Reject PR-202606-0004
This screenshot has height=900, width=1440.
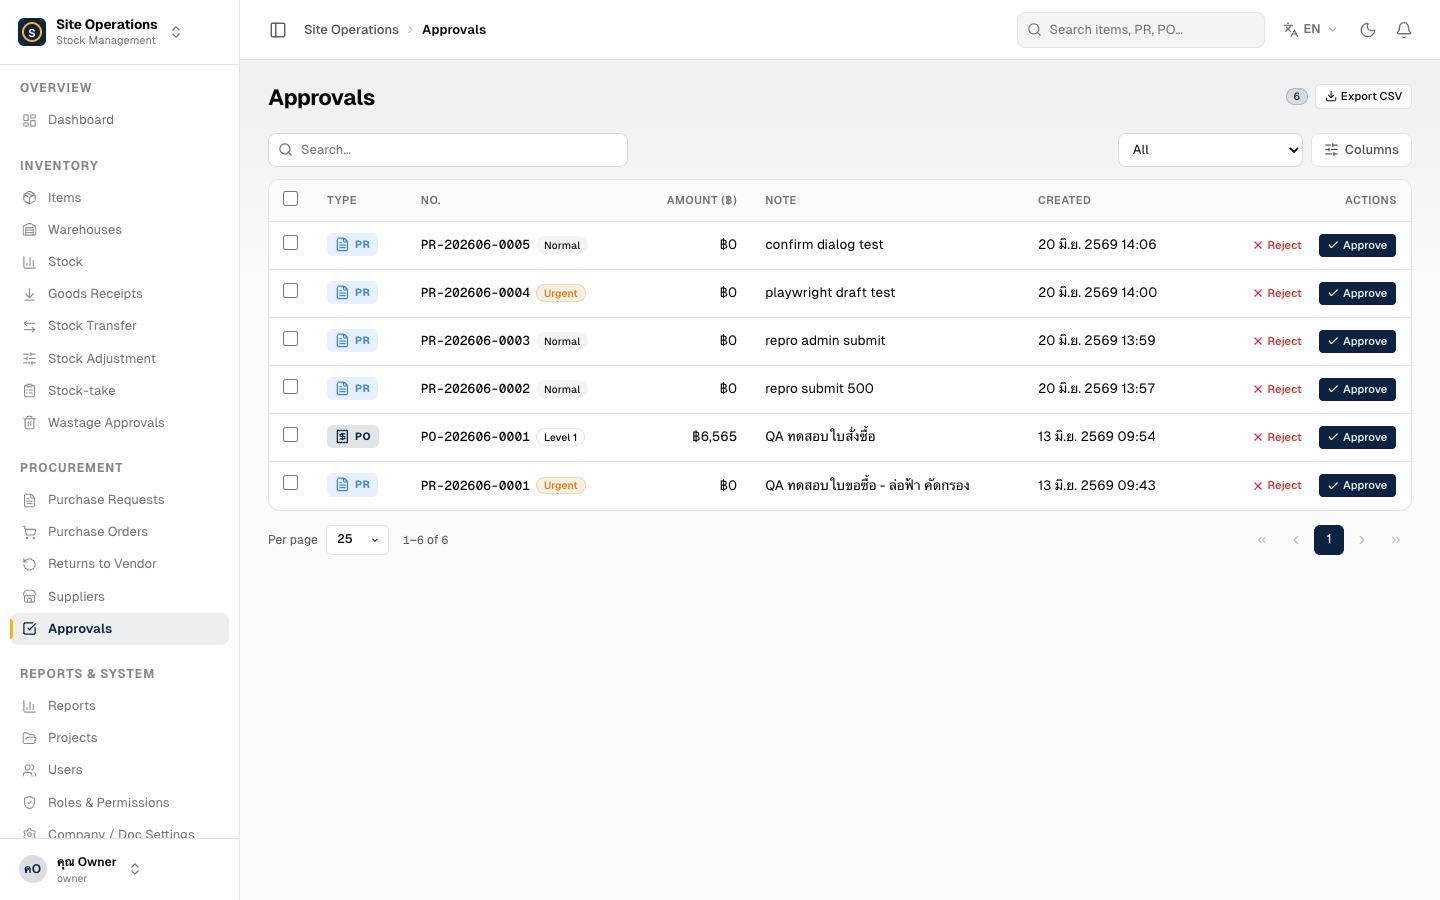coord(1277,293)
